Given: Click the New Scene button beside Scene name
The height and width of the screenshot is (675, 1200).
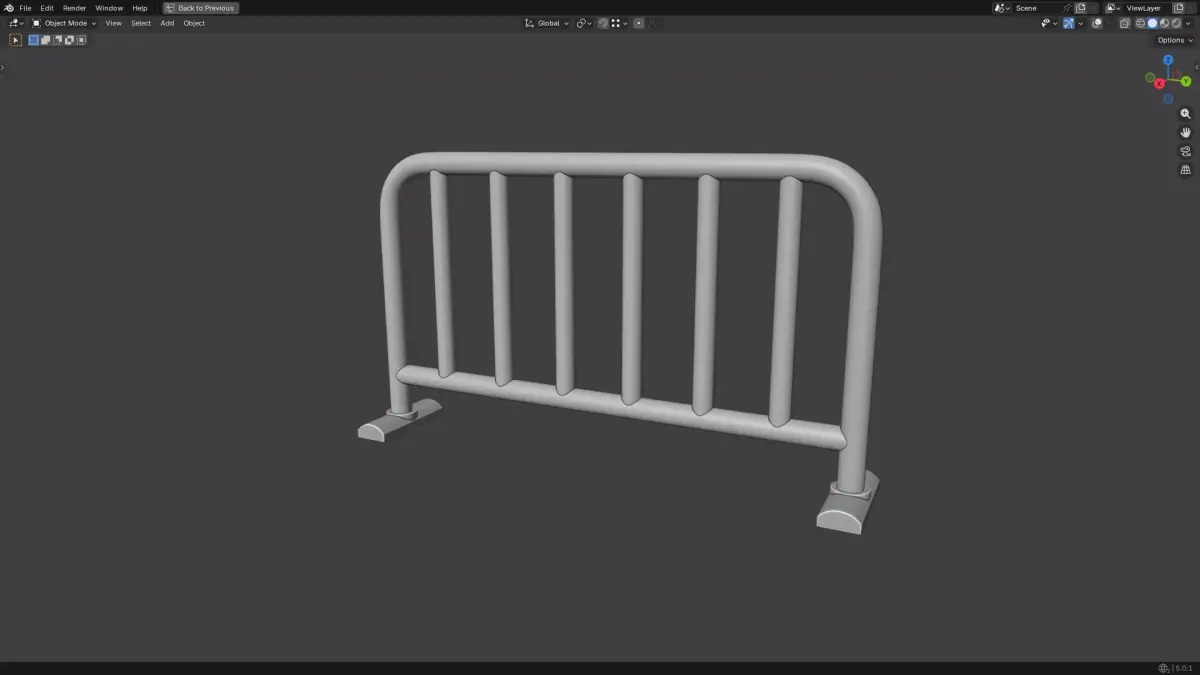Looking at the screenshot, I should pos(1081,7).
